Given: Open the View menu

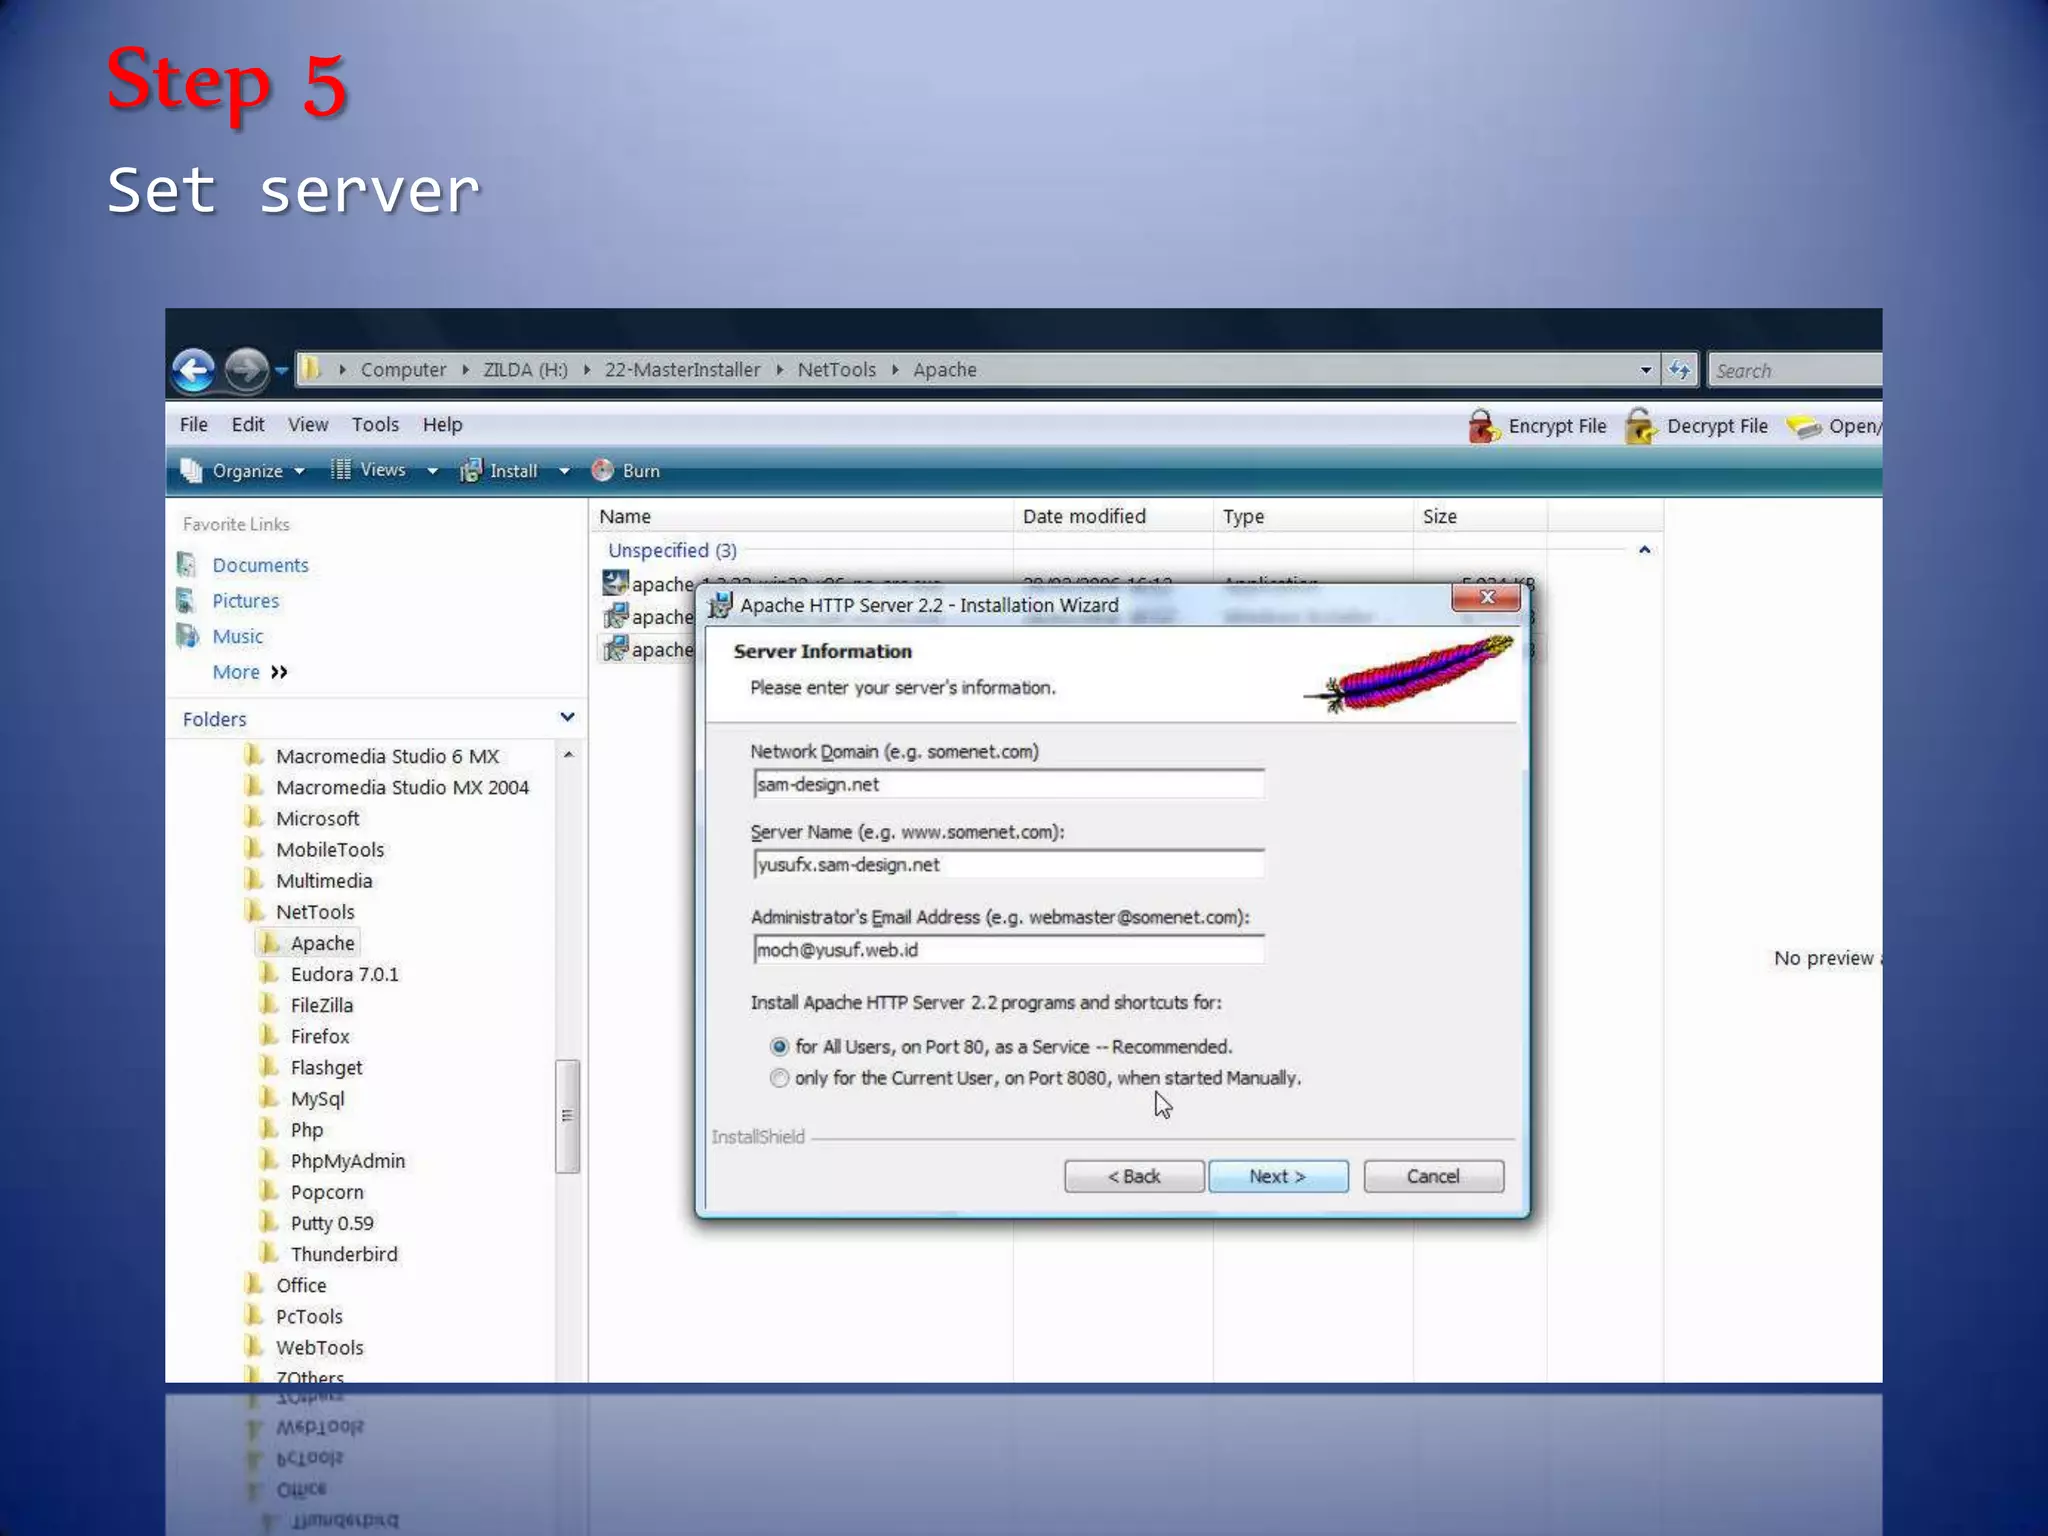Looking at the screenshot, I should [308, 424].
